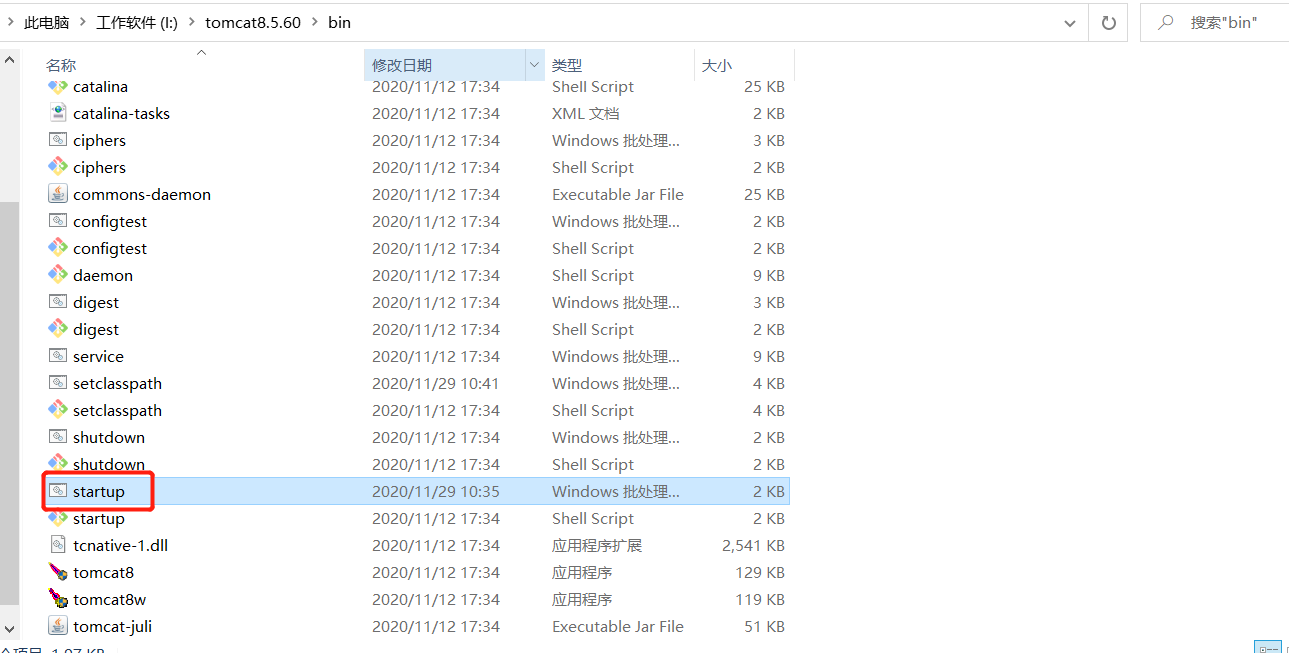Click the left pane scroll up arrow

click(x=9, y=59)
